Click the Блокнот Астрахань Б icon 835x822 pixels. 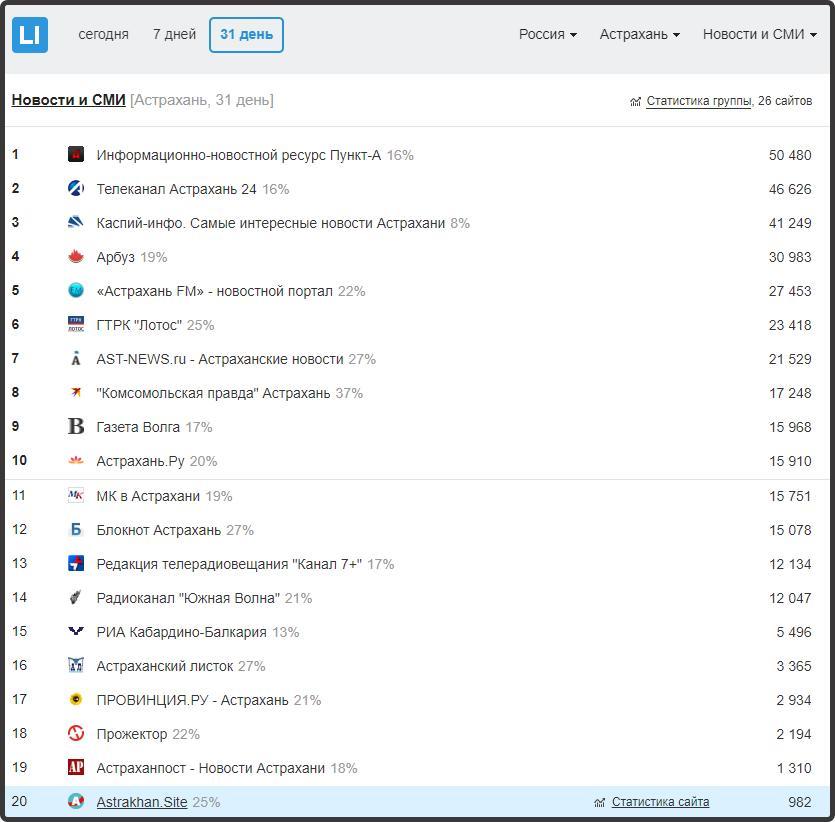tap(76, 530)
